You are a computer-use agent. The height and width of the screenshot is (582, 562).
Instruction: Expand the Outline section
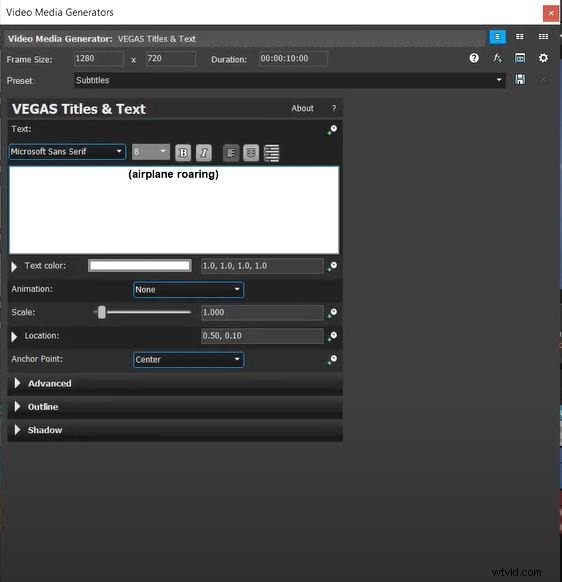tap(17, 407)
